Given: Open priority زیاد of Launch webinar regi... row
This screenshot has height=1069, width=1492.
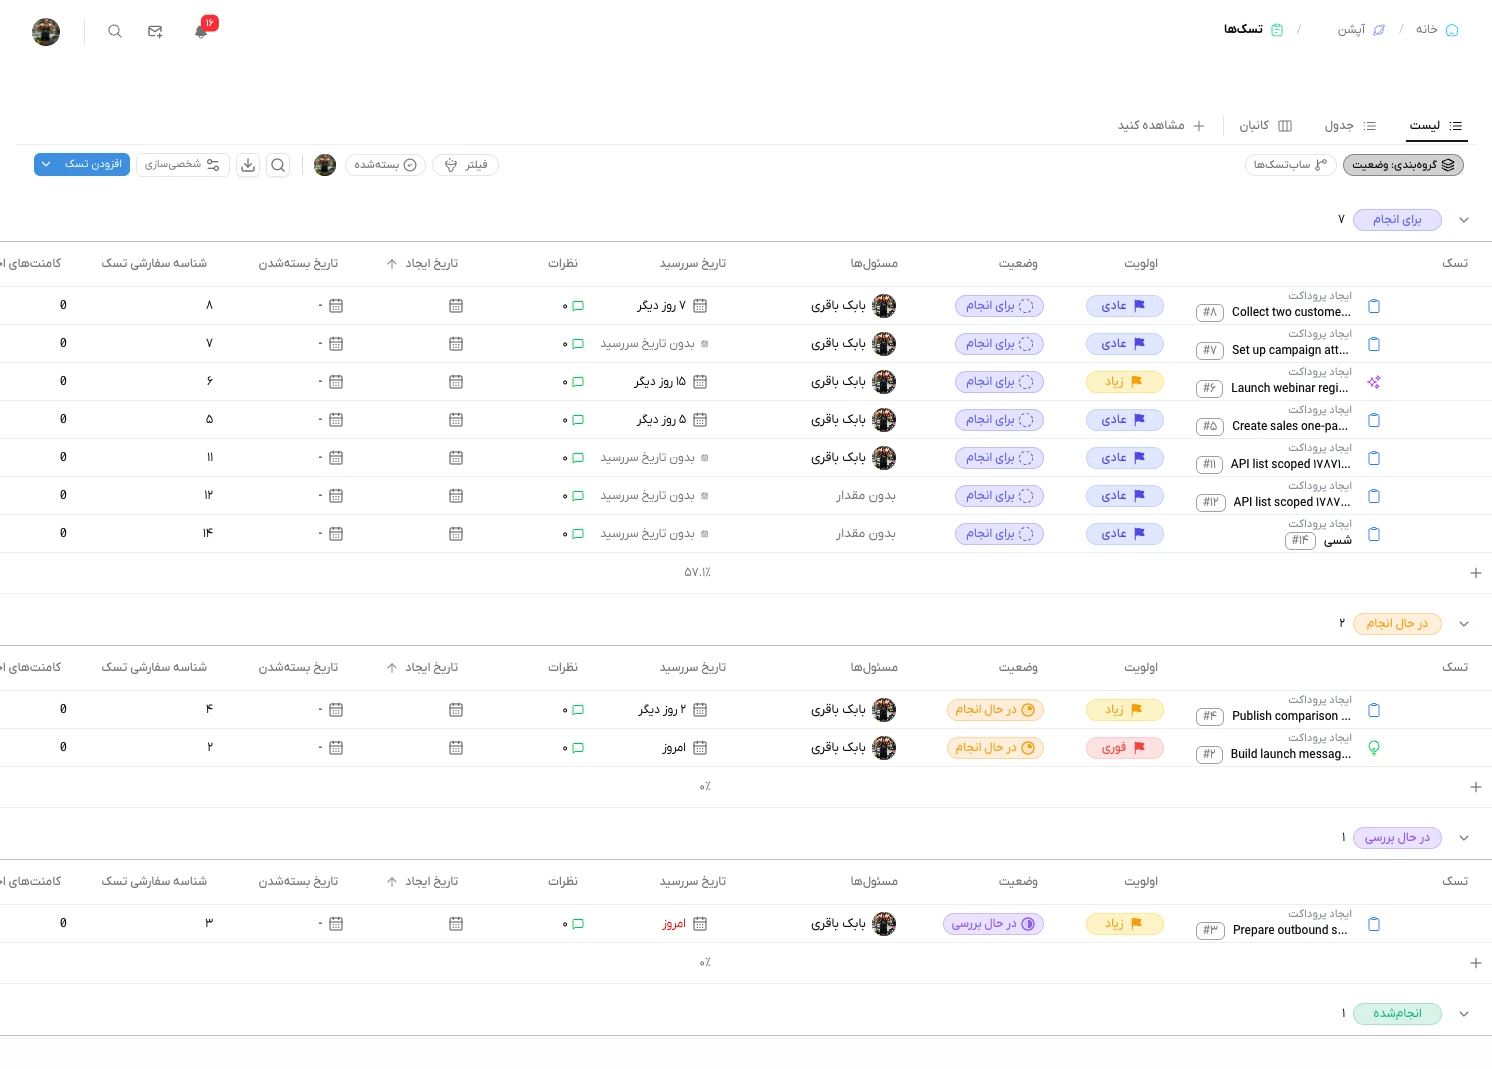Looking at the screenshot, I should 1125,382.
